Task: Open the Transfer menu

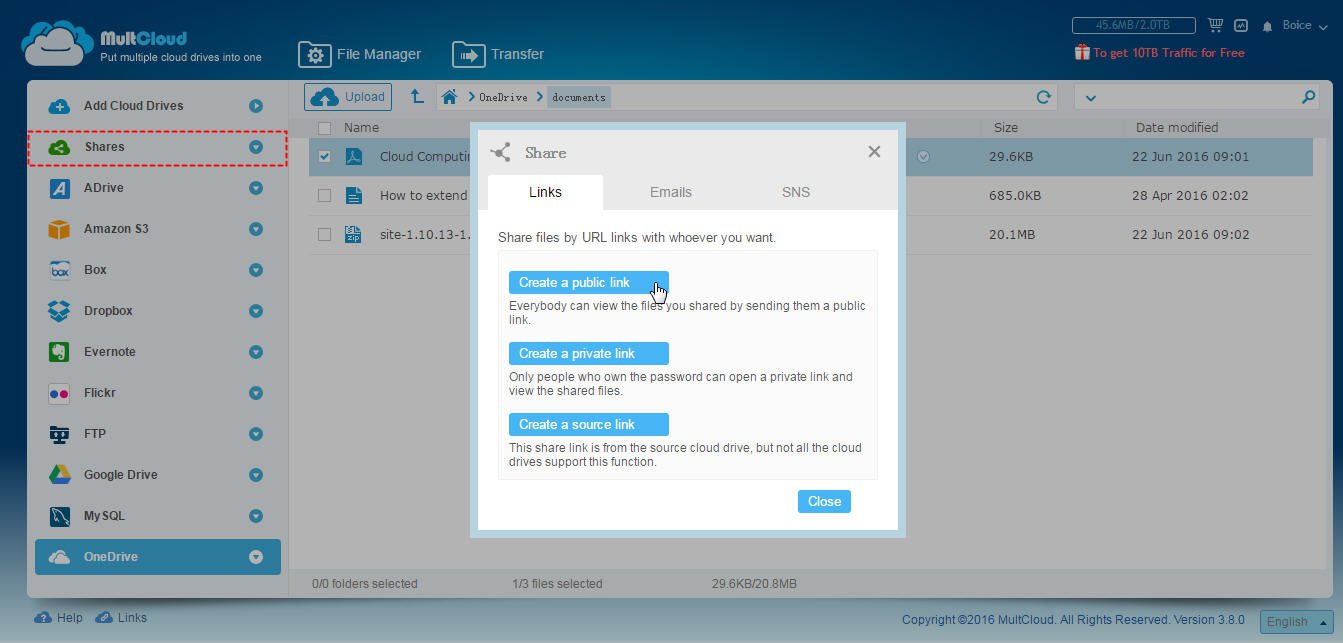Action: tap(498, 54)
